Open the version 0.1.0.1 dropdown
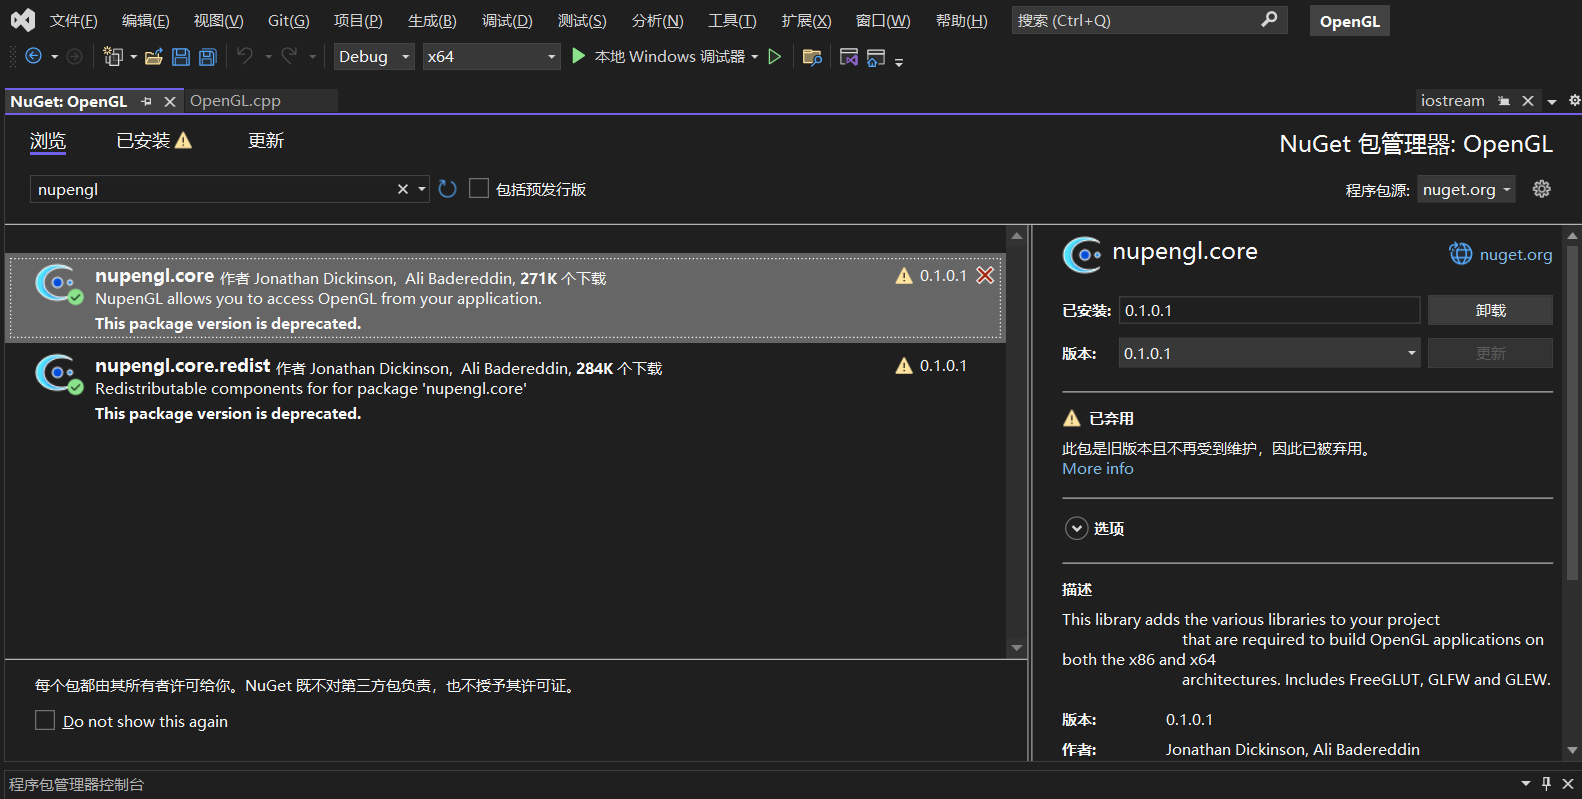1582x799 pixels. tap(1269, 353)
